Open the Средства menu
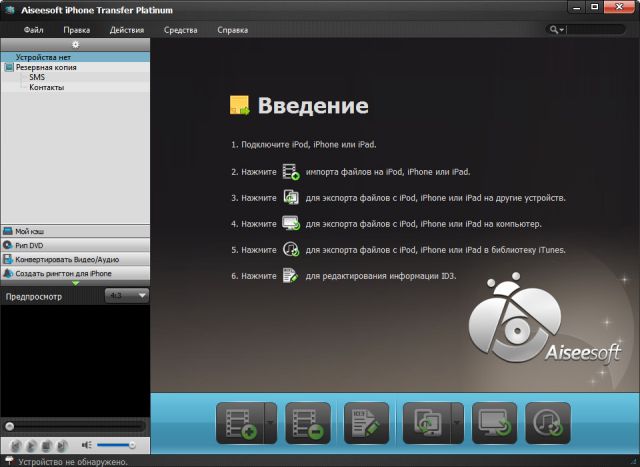Image resolution: width=640 pixels, height=467 pixels. click(x=180, y=30)
